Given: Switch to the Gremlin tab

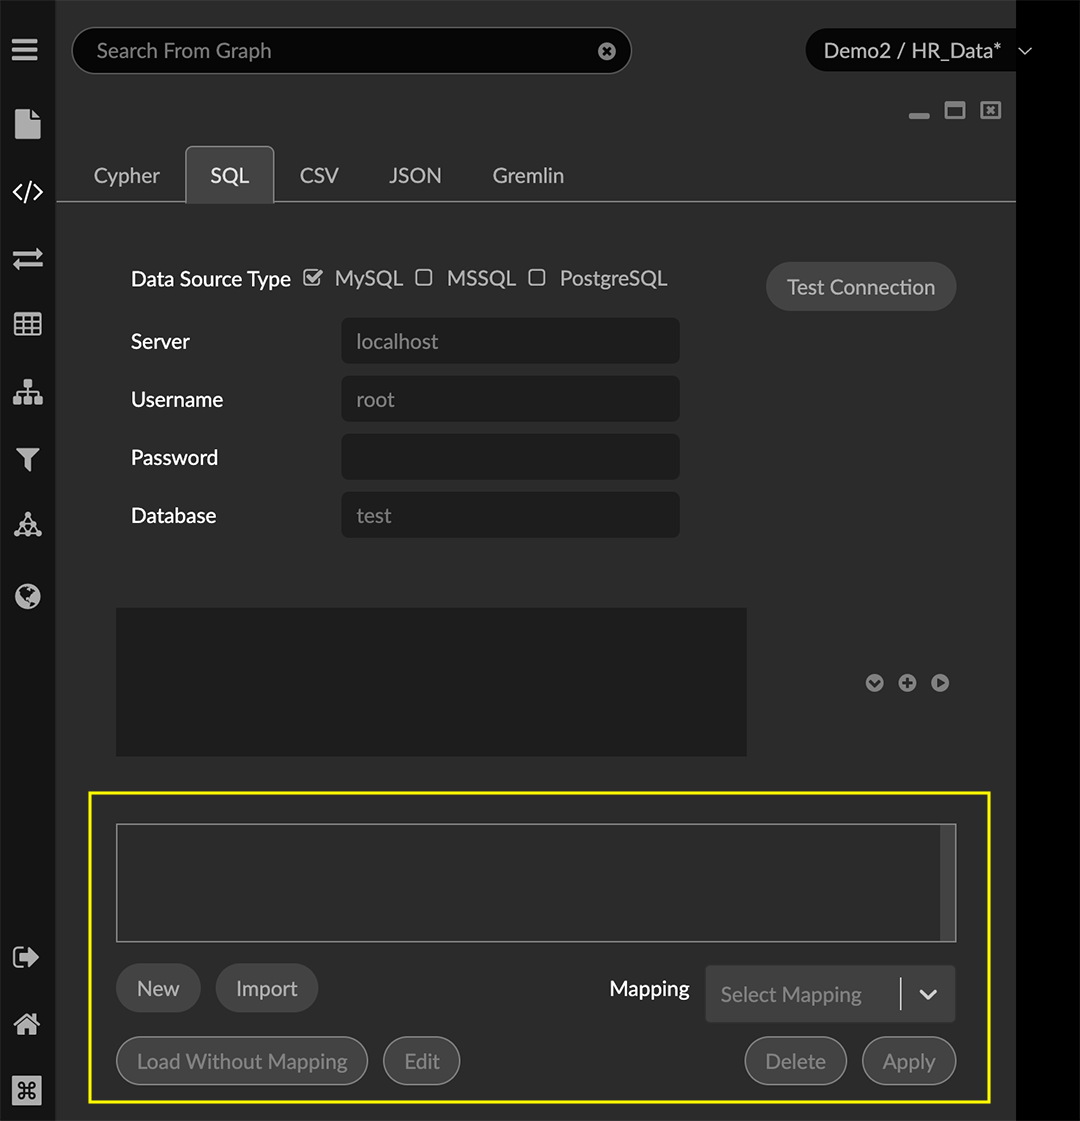Looking at the screenshot, I should pos(528,176).
